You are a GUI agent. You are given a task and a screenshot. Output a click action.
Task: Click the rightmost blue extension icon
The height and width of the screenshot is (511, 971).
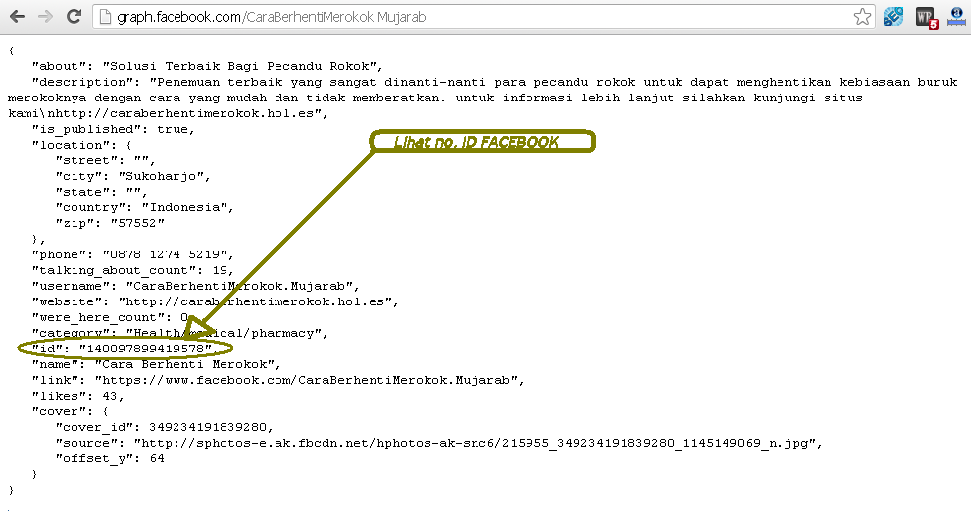(x=957, y=17)
